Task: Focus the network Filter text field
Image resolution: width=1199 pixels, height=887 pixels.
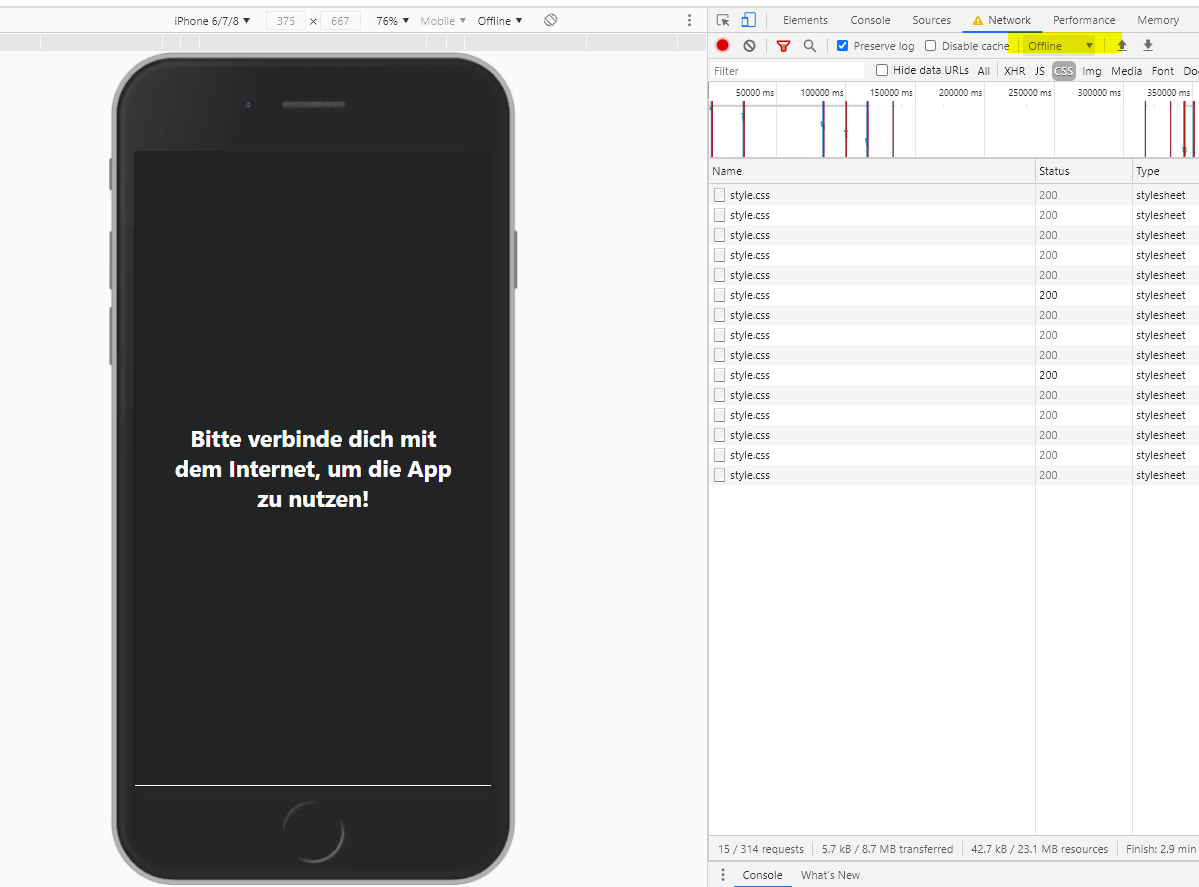Action: [788, 71]
